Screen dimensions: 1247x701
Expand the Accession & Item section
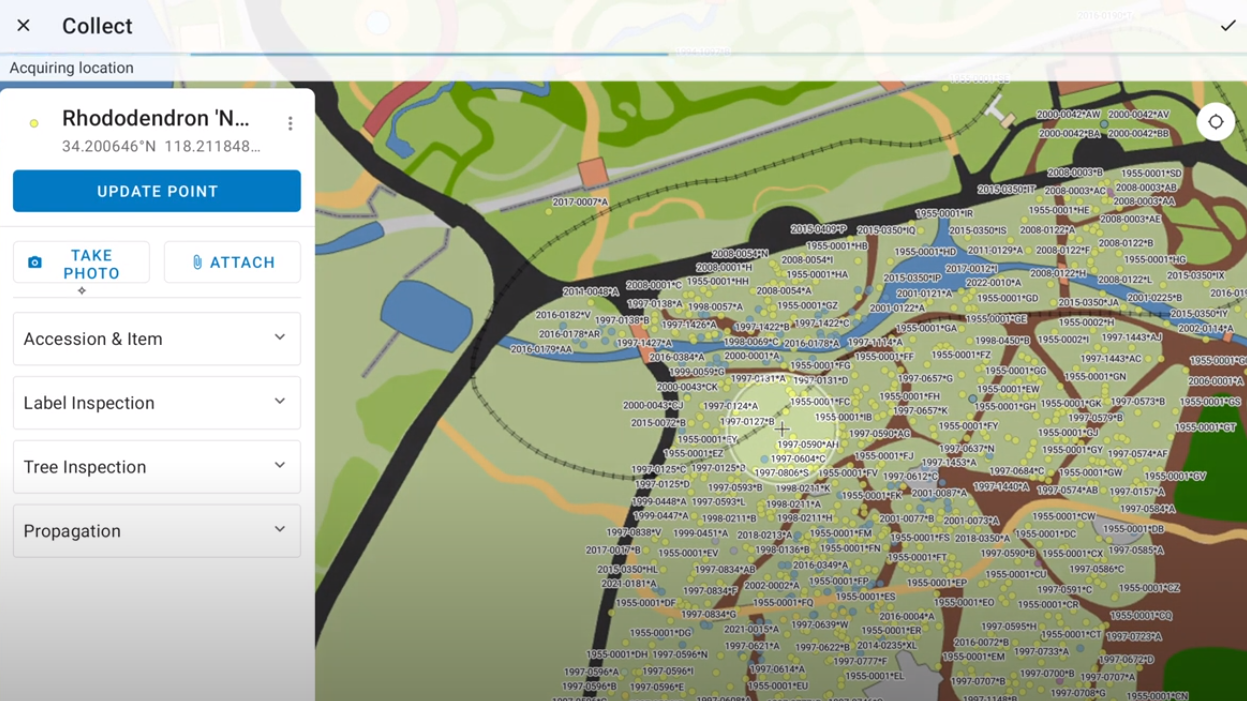(156, 339)
